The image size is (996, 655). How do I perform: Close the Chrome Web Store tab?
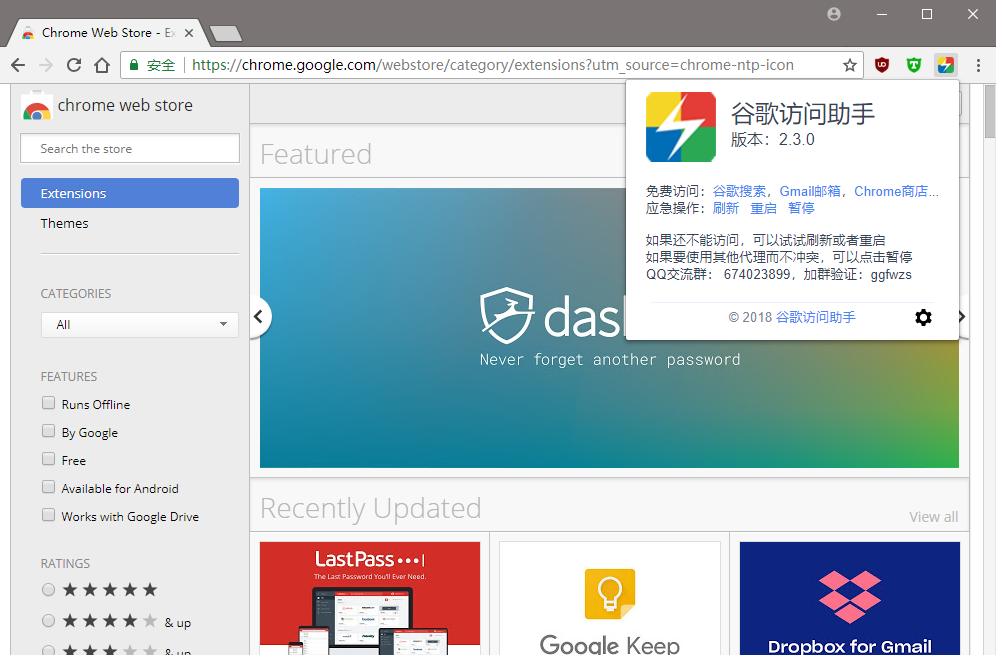click(189, 33)
